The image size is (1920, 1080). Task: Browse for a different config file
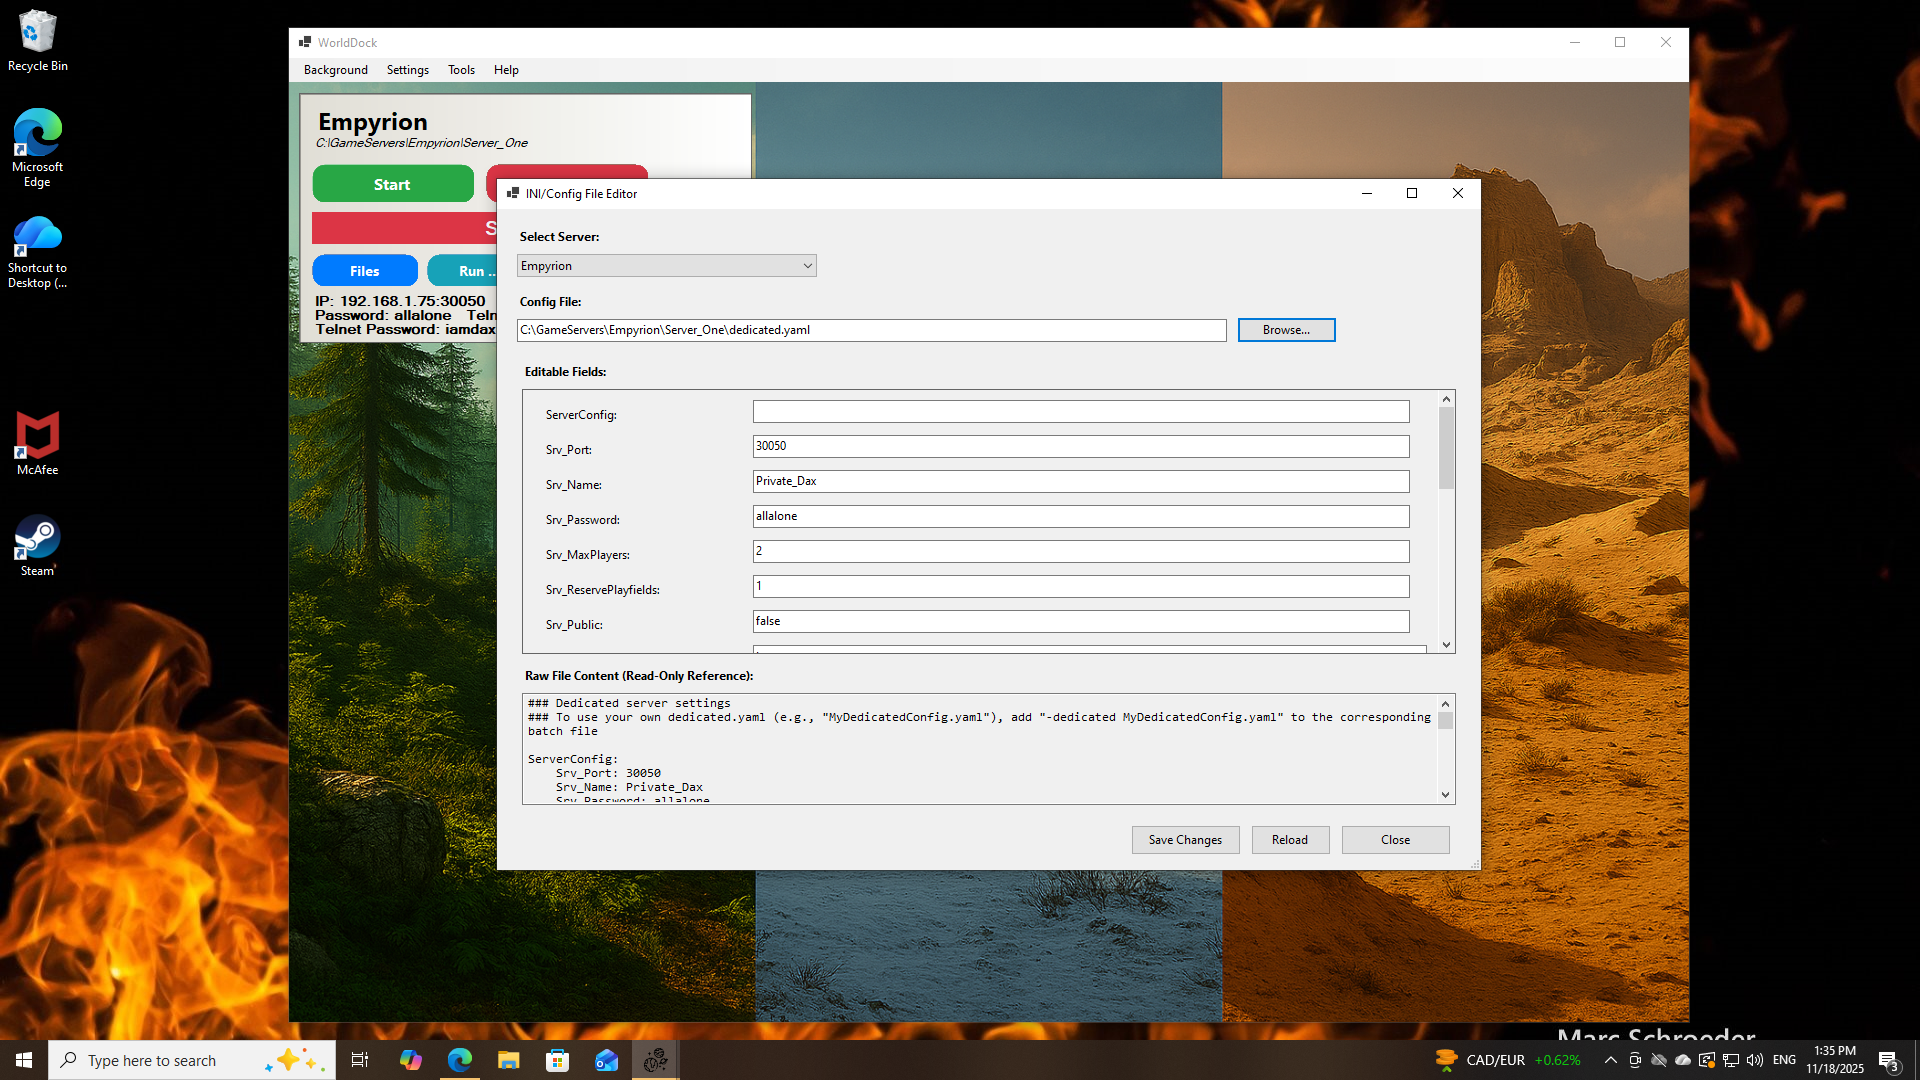click(1286, 329)
